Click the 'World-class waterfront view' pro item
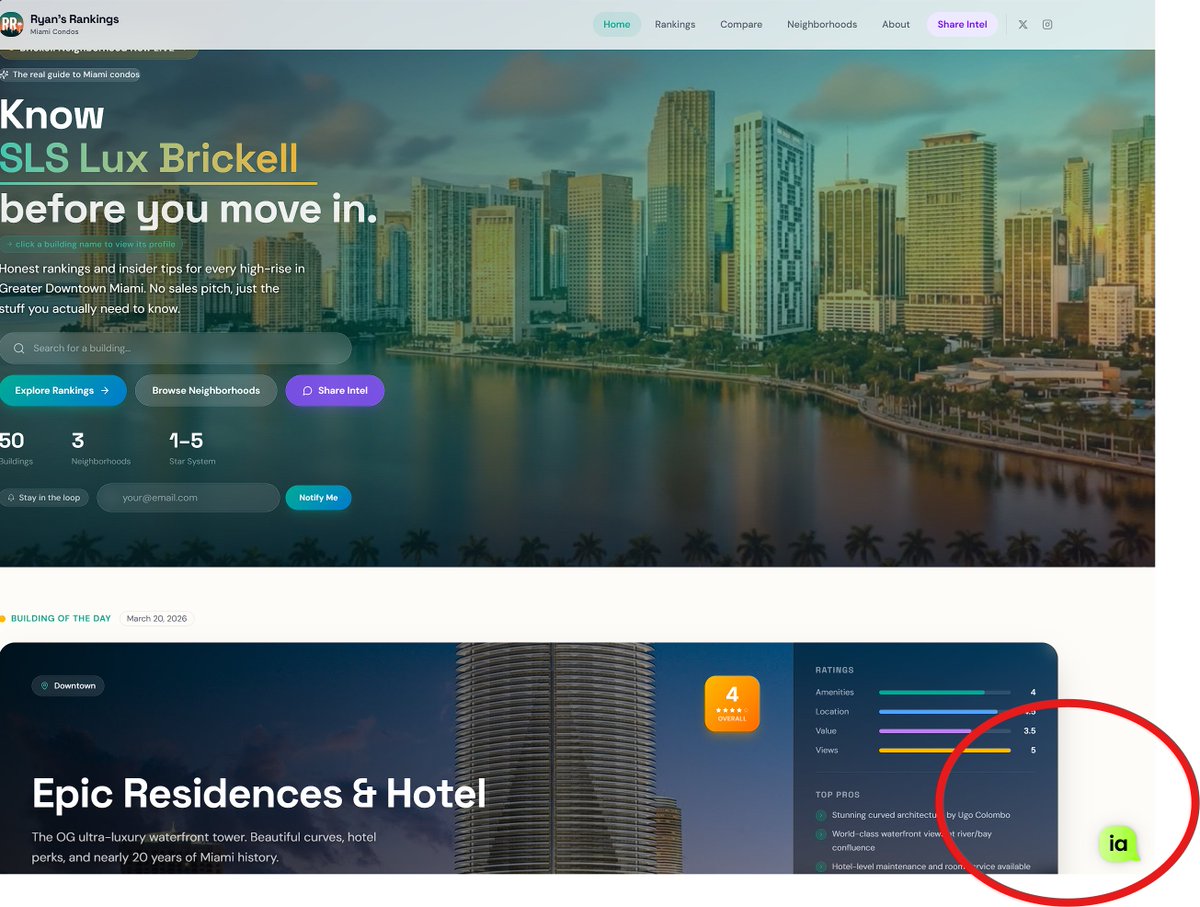 click(x=911, y=840)
